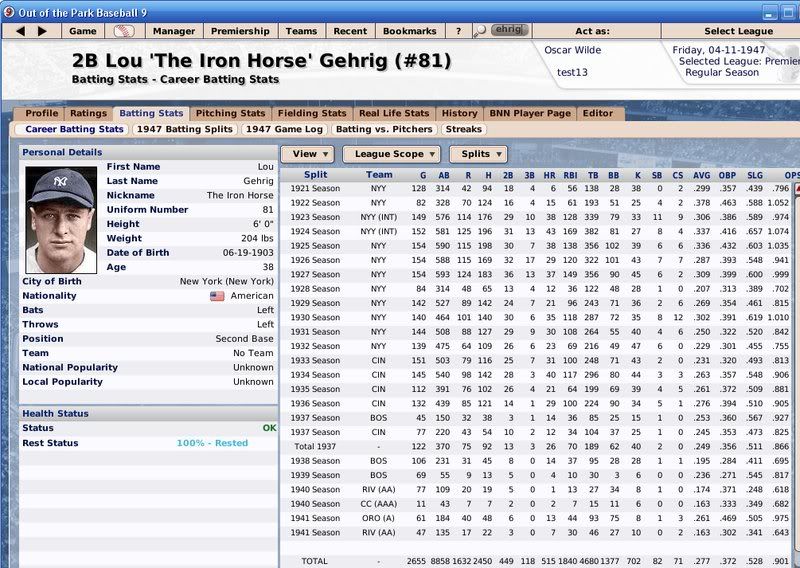Image resolution: width=800 pixels, height=568 pixels.
Task: Open the League Scope dropdown
Action: (x=391, y=154)
